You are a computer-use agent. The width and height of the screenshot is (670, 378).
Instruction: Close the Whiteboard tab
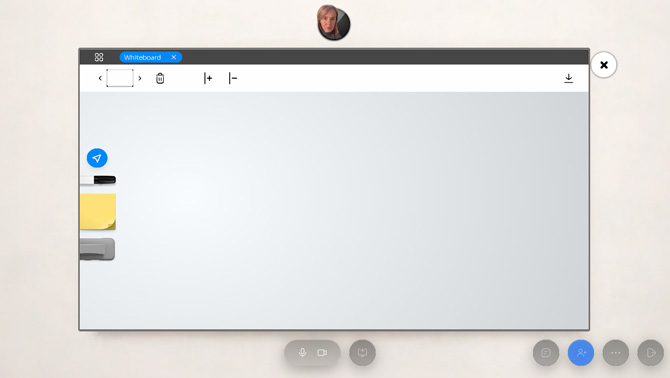point(174,57)
